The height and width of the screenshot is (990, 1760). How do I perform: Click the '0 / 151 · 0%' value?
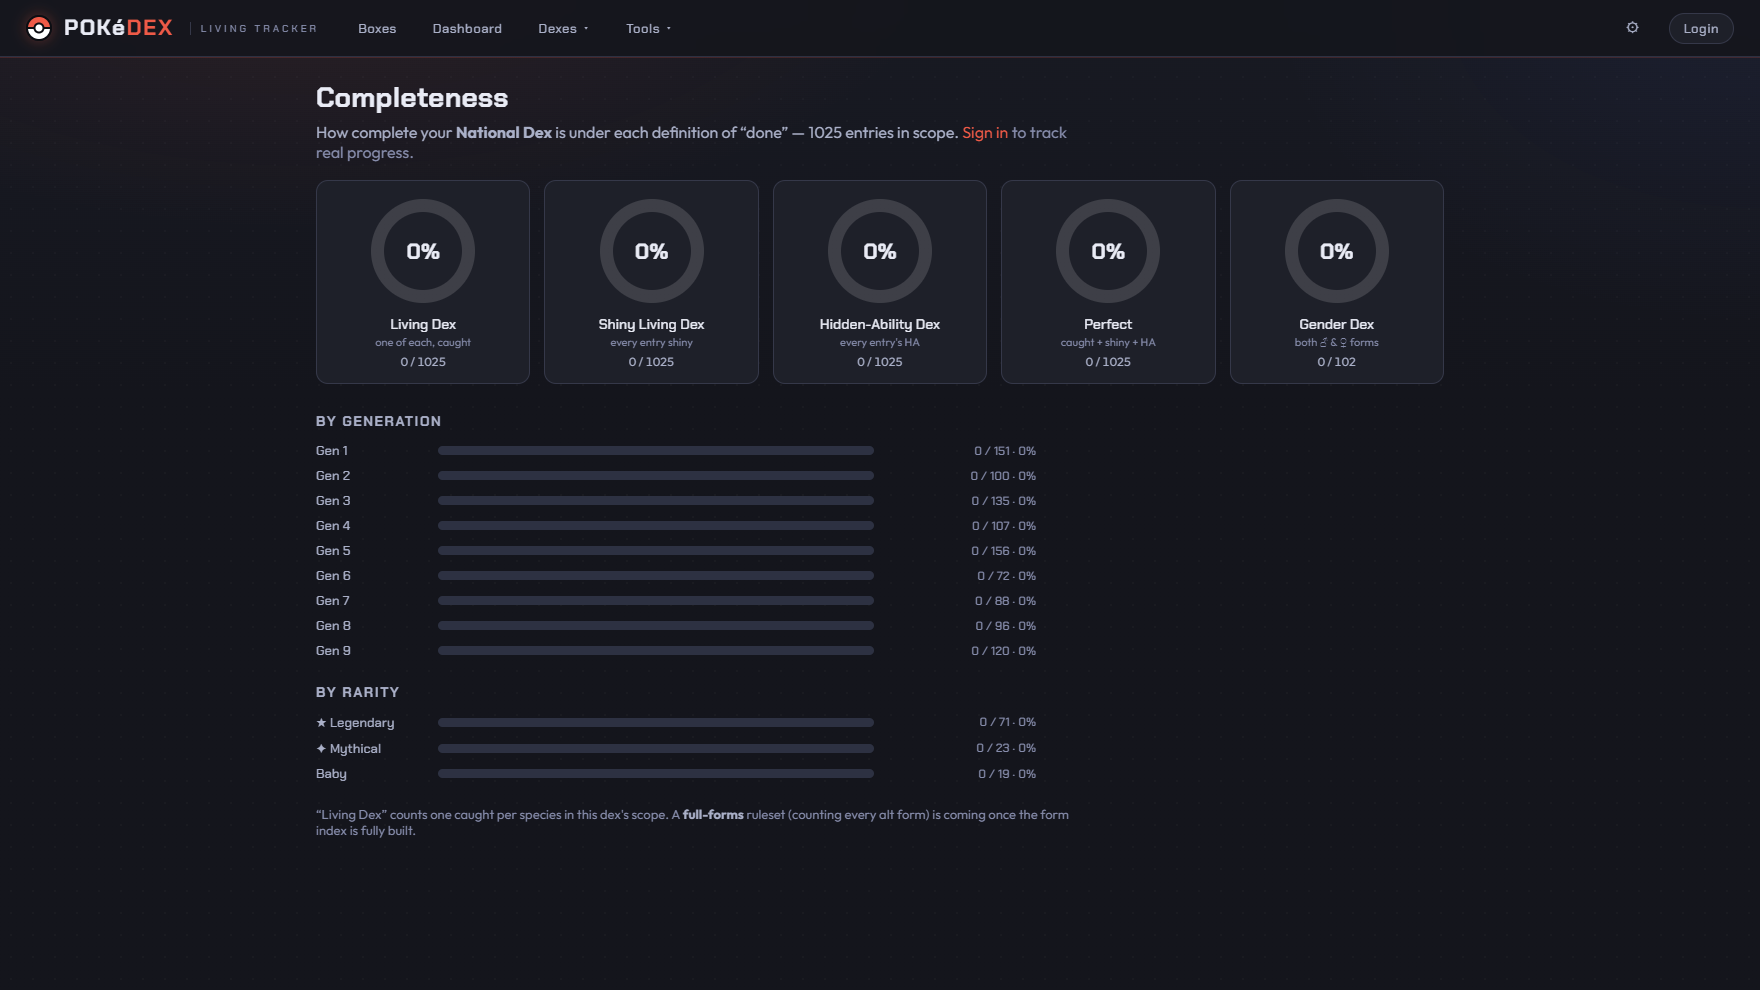point(1005,451)
